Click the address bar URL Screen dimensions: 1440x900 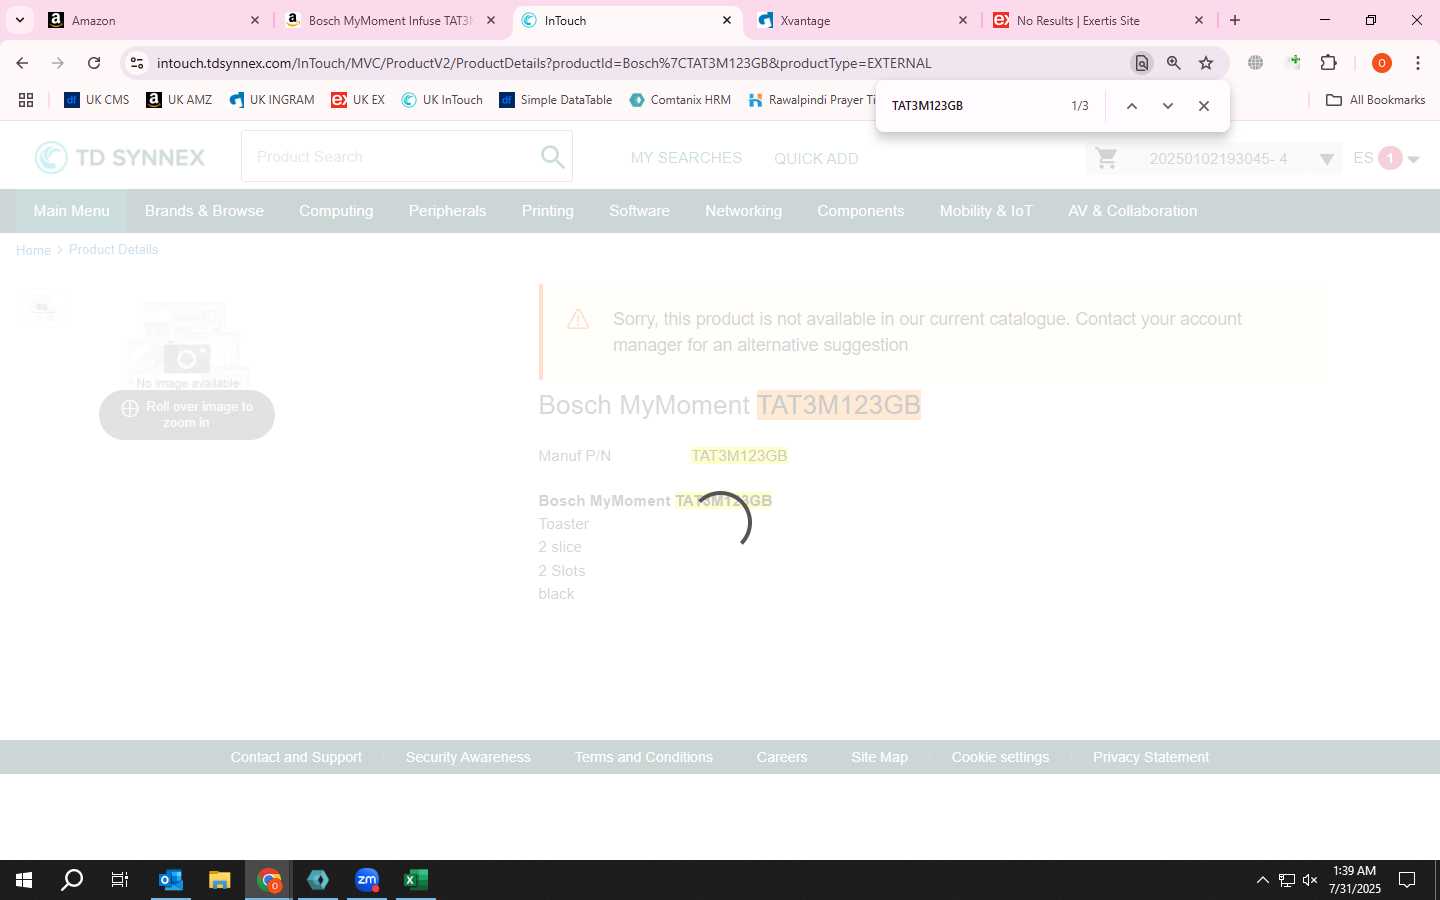click(x=543, y=63)
